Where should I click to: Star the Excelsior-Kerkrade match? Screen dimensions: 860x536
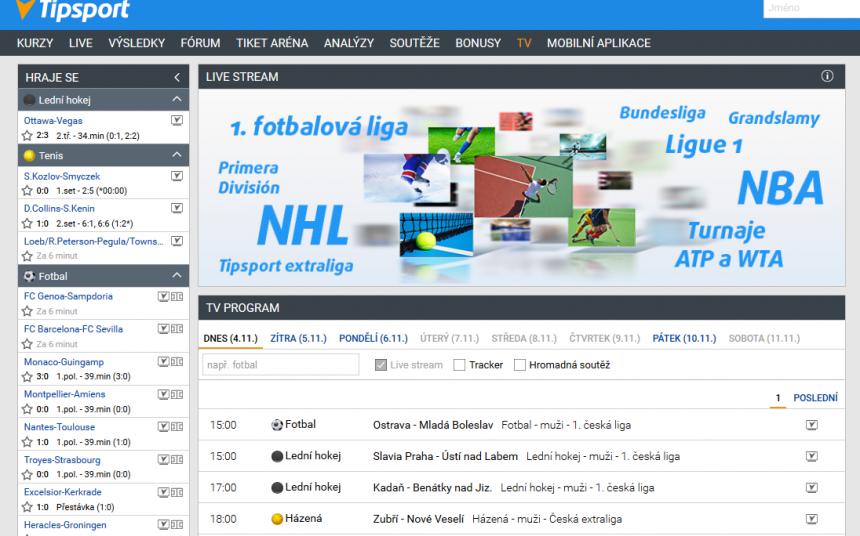coord(27,507)
